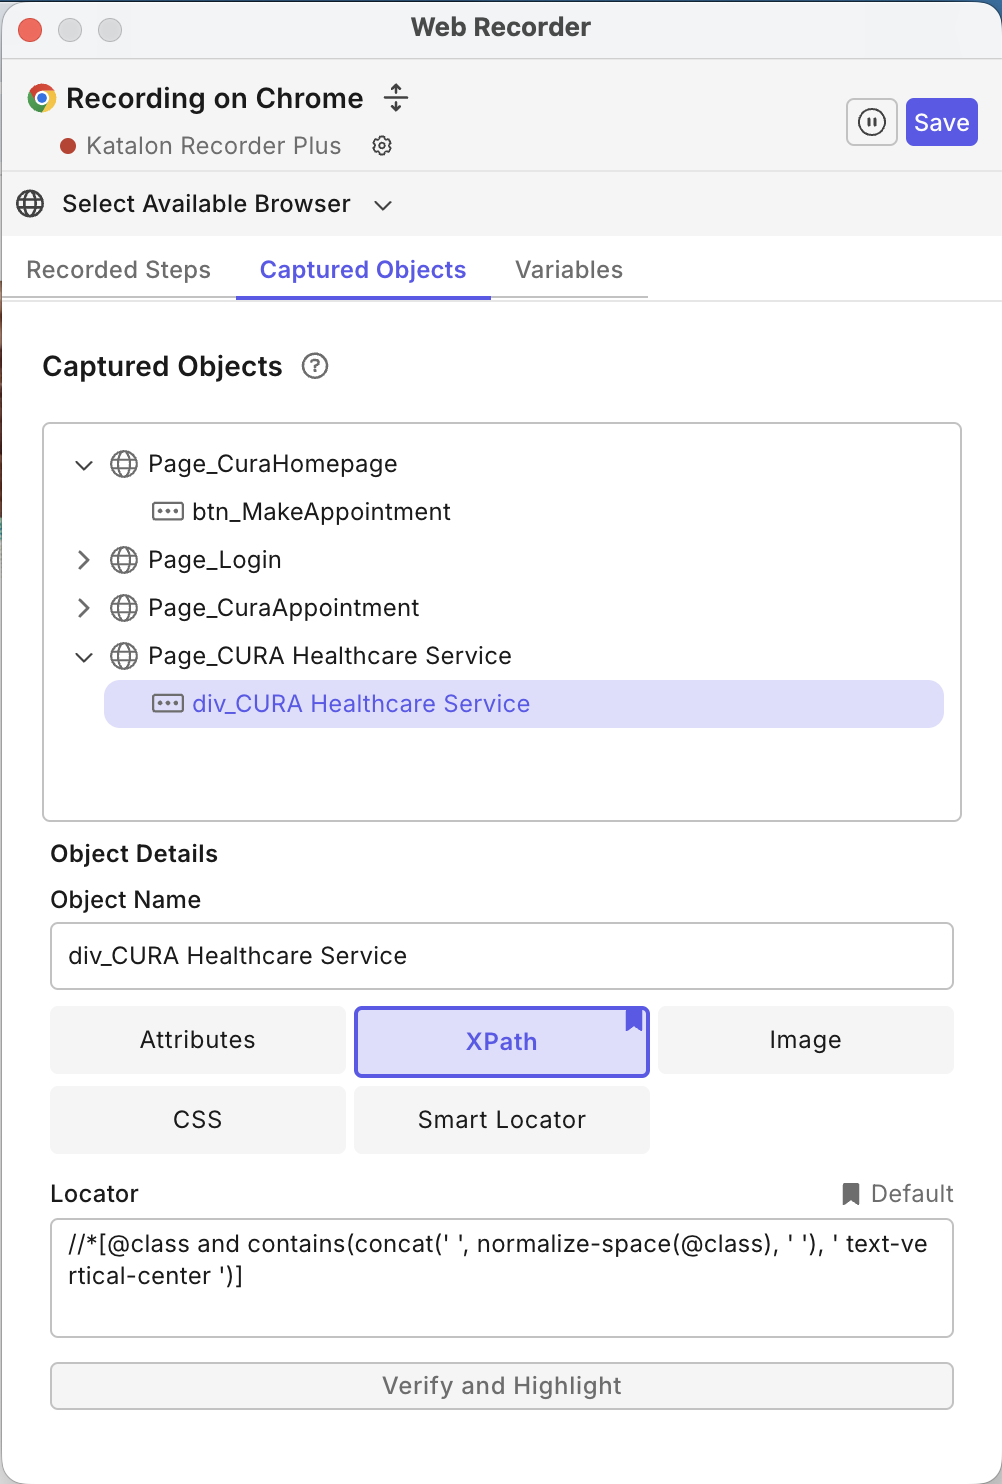The width and height of the screenshot is (1002, 1484).
Task: Click the collapse window arrows icon
Action: (396, 98)
